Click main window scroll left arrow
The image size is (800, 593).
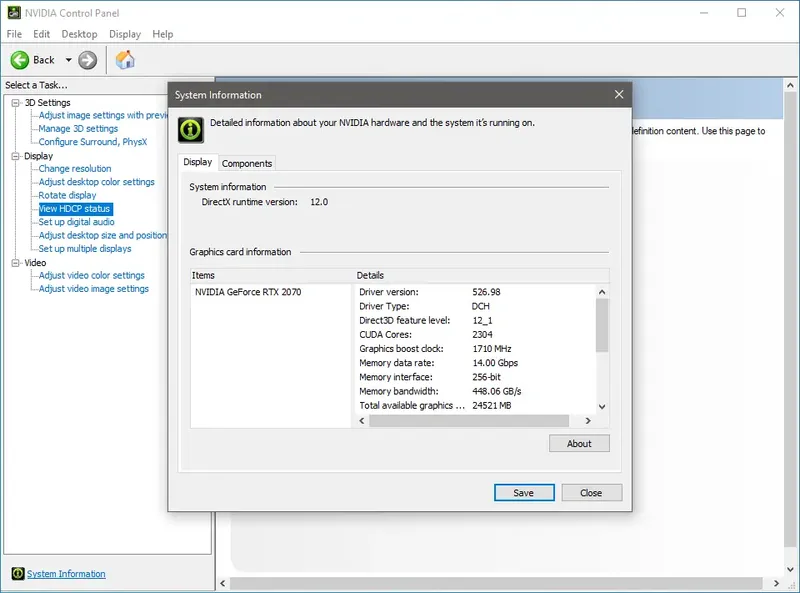click(222, 583)
